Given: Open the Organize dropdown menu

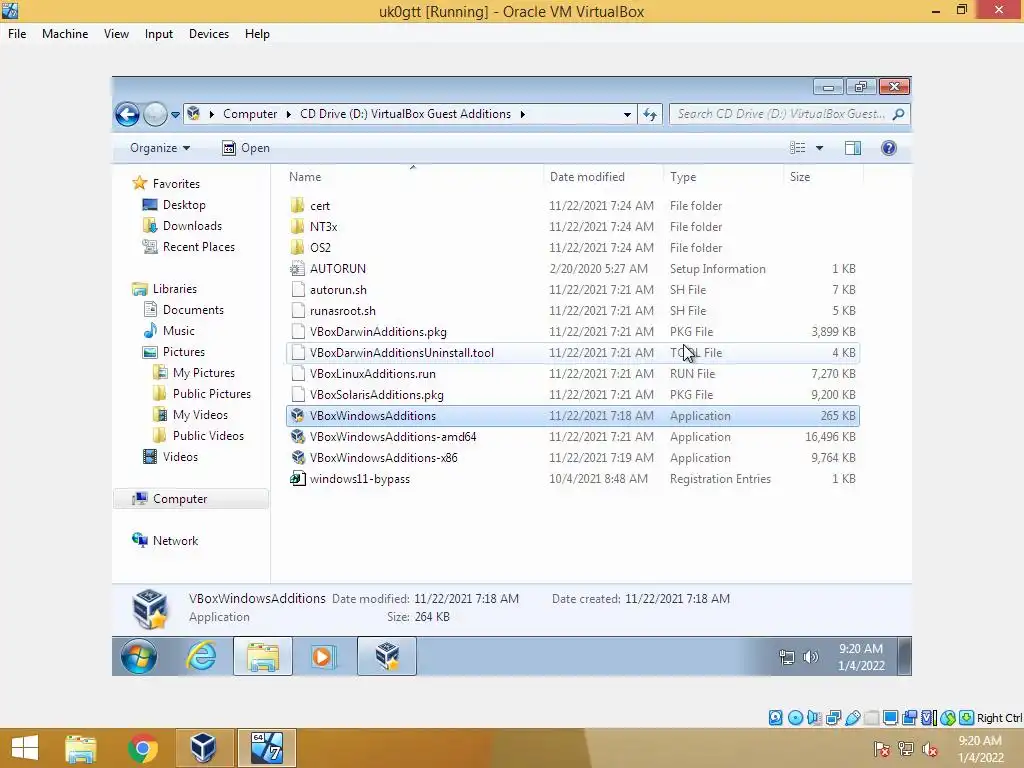Looking at the screenshot, I should coord(160,148).
